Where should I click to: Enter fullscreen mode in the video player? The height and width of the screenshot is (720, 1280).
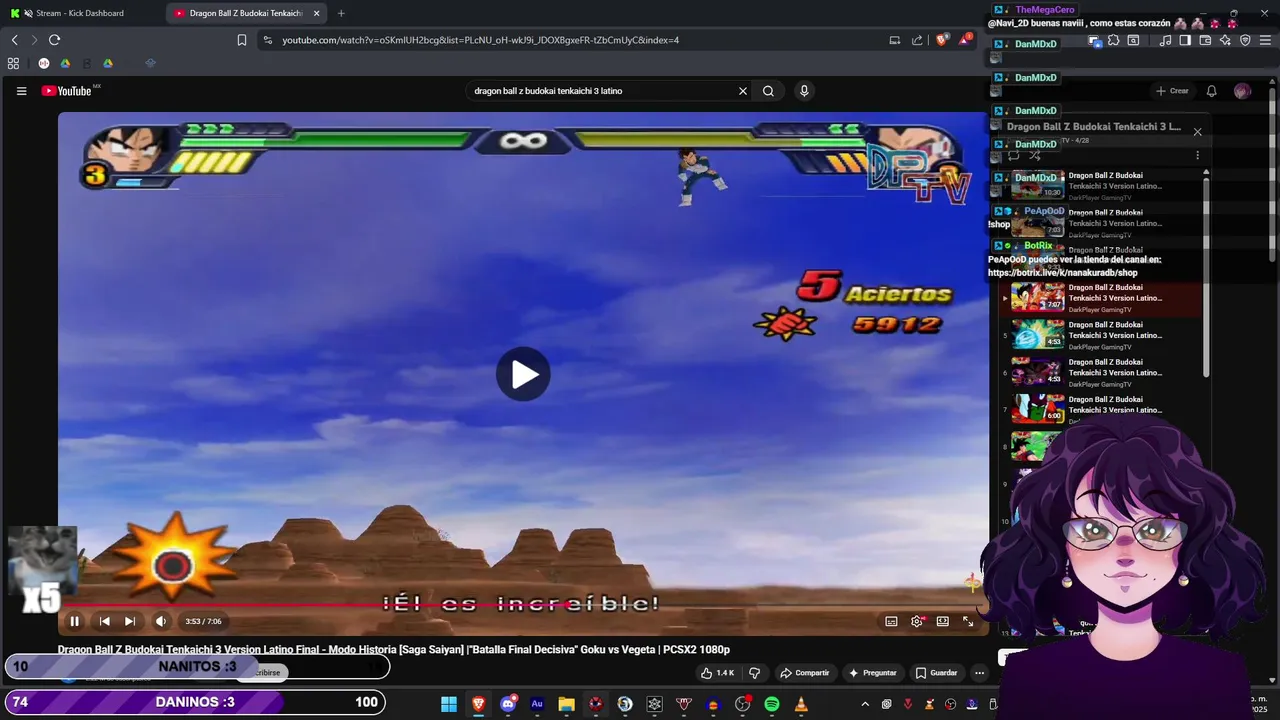tap(968, 621)
